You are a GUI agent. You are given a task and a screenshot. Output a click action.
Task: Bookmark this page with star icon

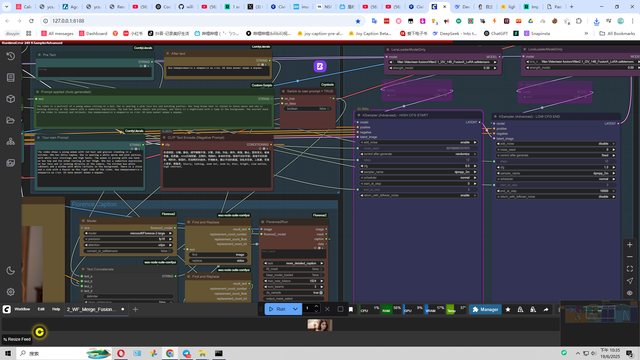click(x=358, y=21)
